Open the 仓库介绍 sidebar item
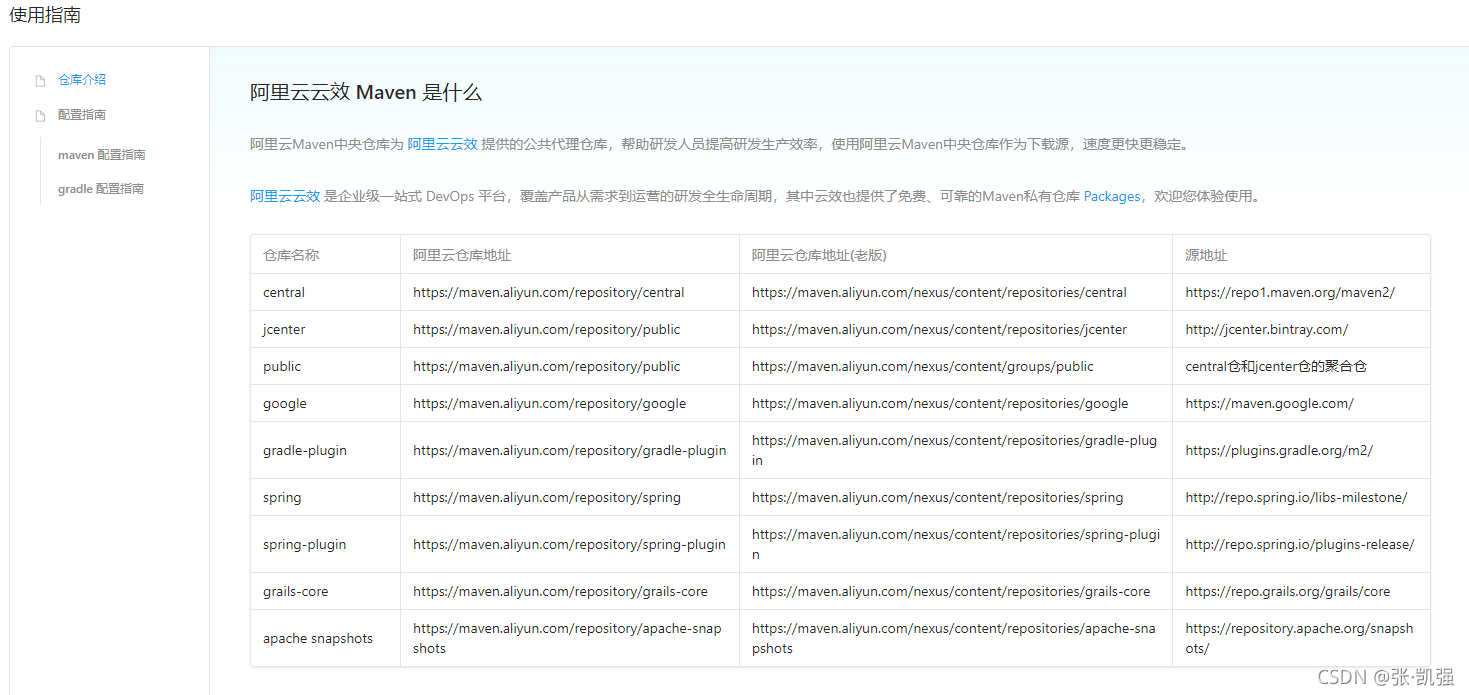 pos(82,80)
